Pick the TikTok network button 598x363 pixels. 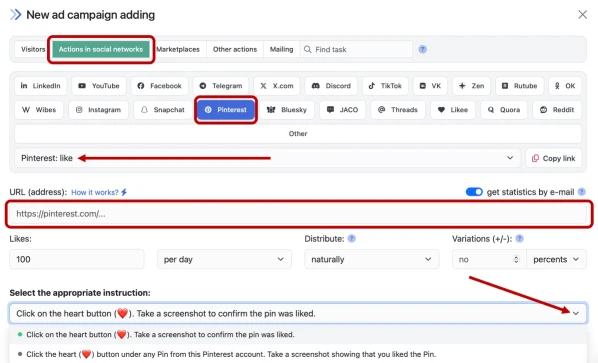point(385,86)
